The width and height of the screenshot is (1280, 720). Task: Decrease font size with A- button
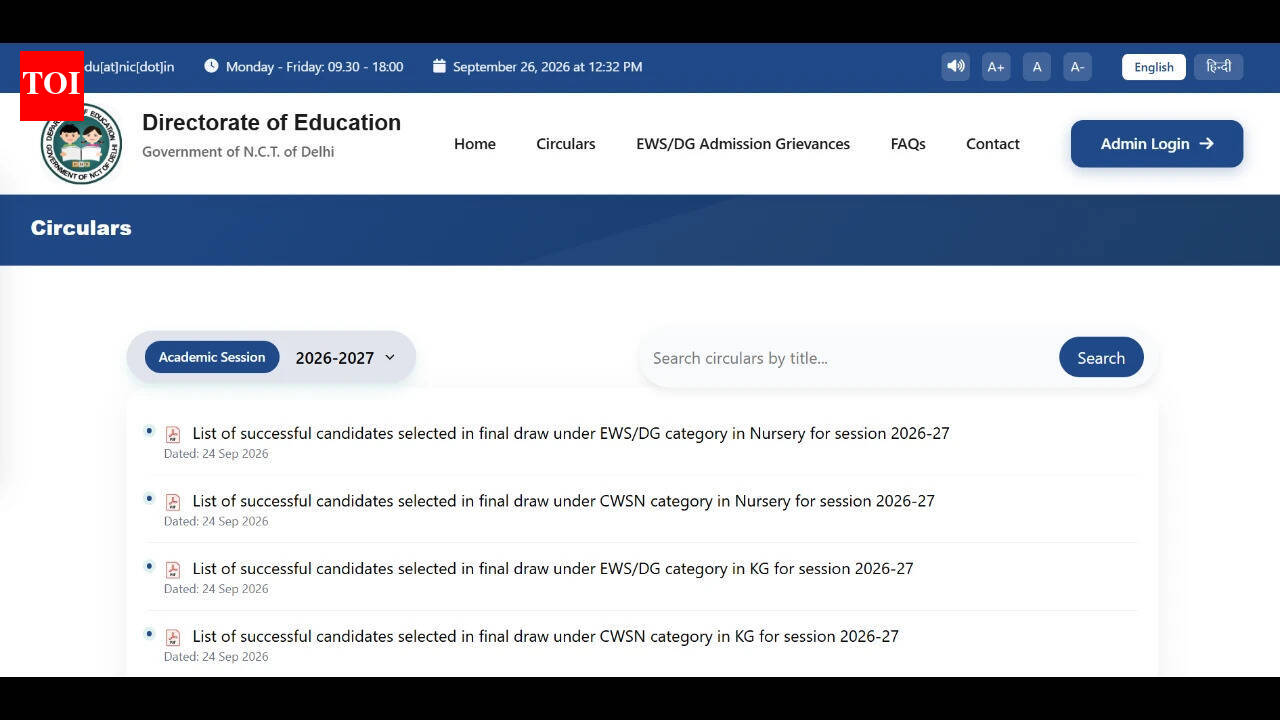point(1077,67)
